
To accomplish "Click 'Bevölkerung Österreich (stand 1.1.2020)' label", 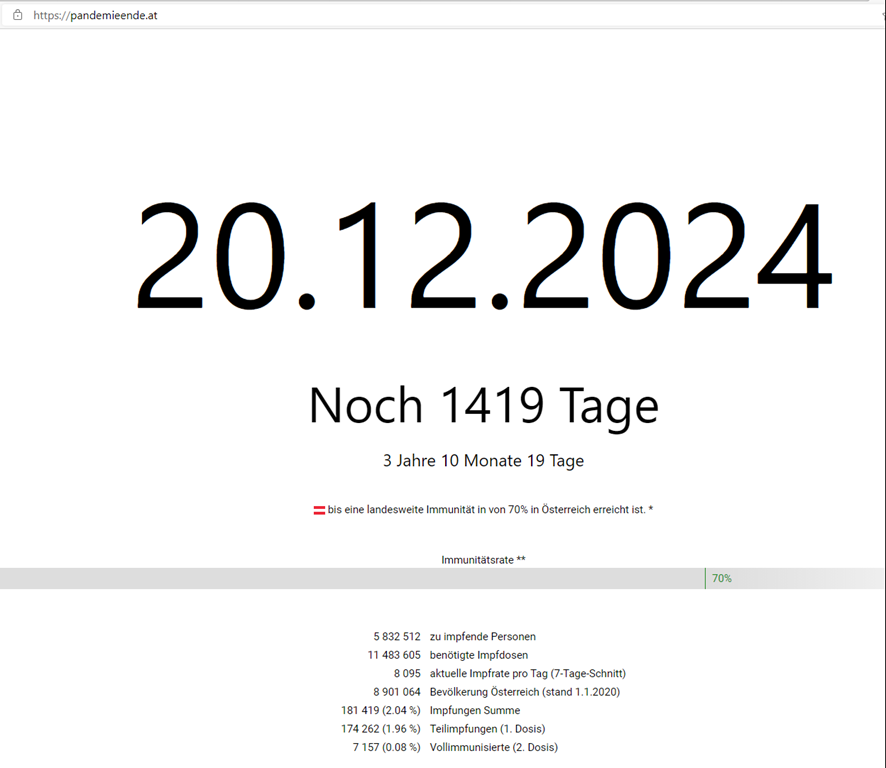I will [x=525, y=692].
